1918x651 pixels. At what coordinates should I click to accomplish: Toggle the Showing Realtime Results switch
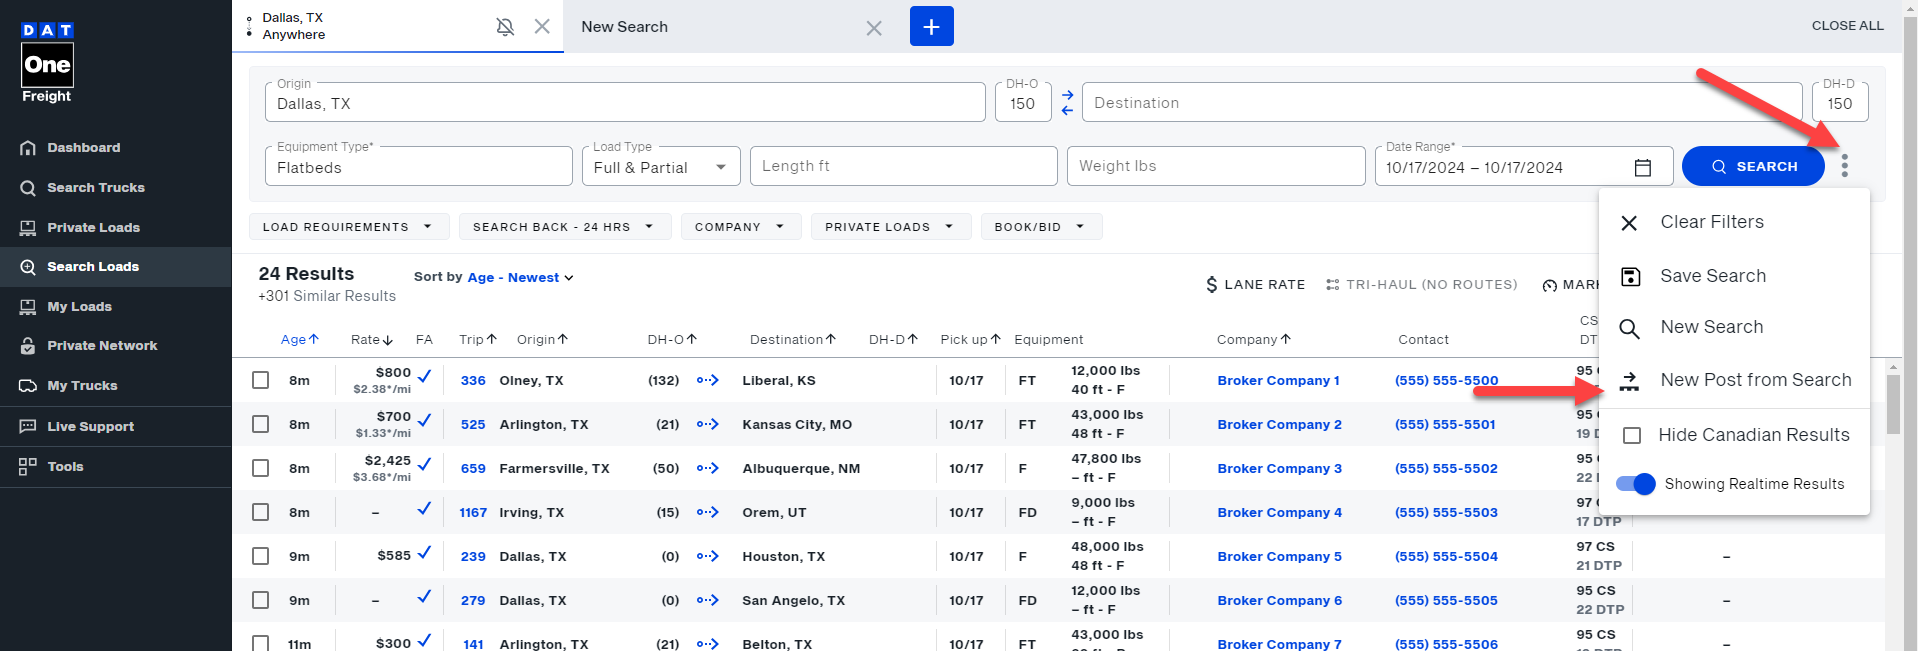pos(1636,484)
